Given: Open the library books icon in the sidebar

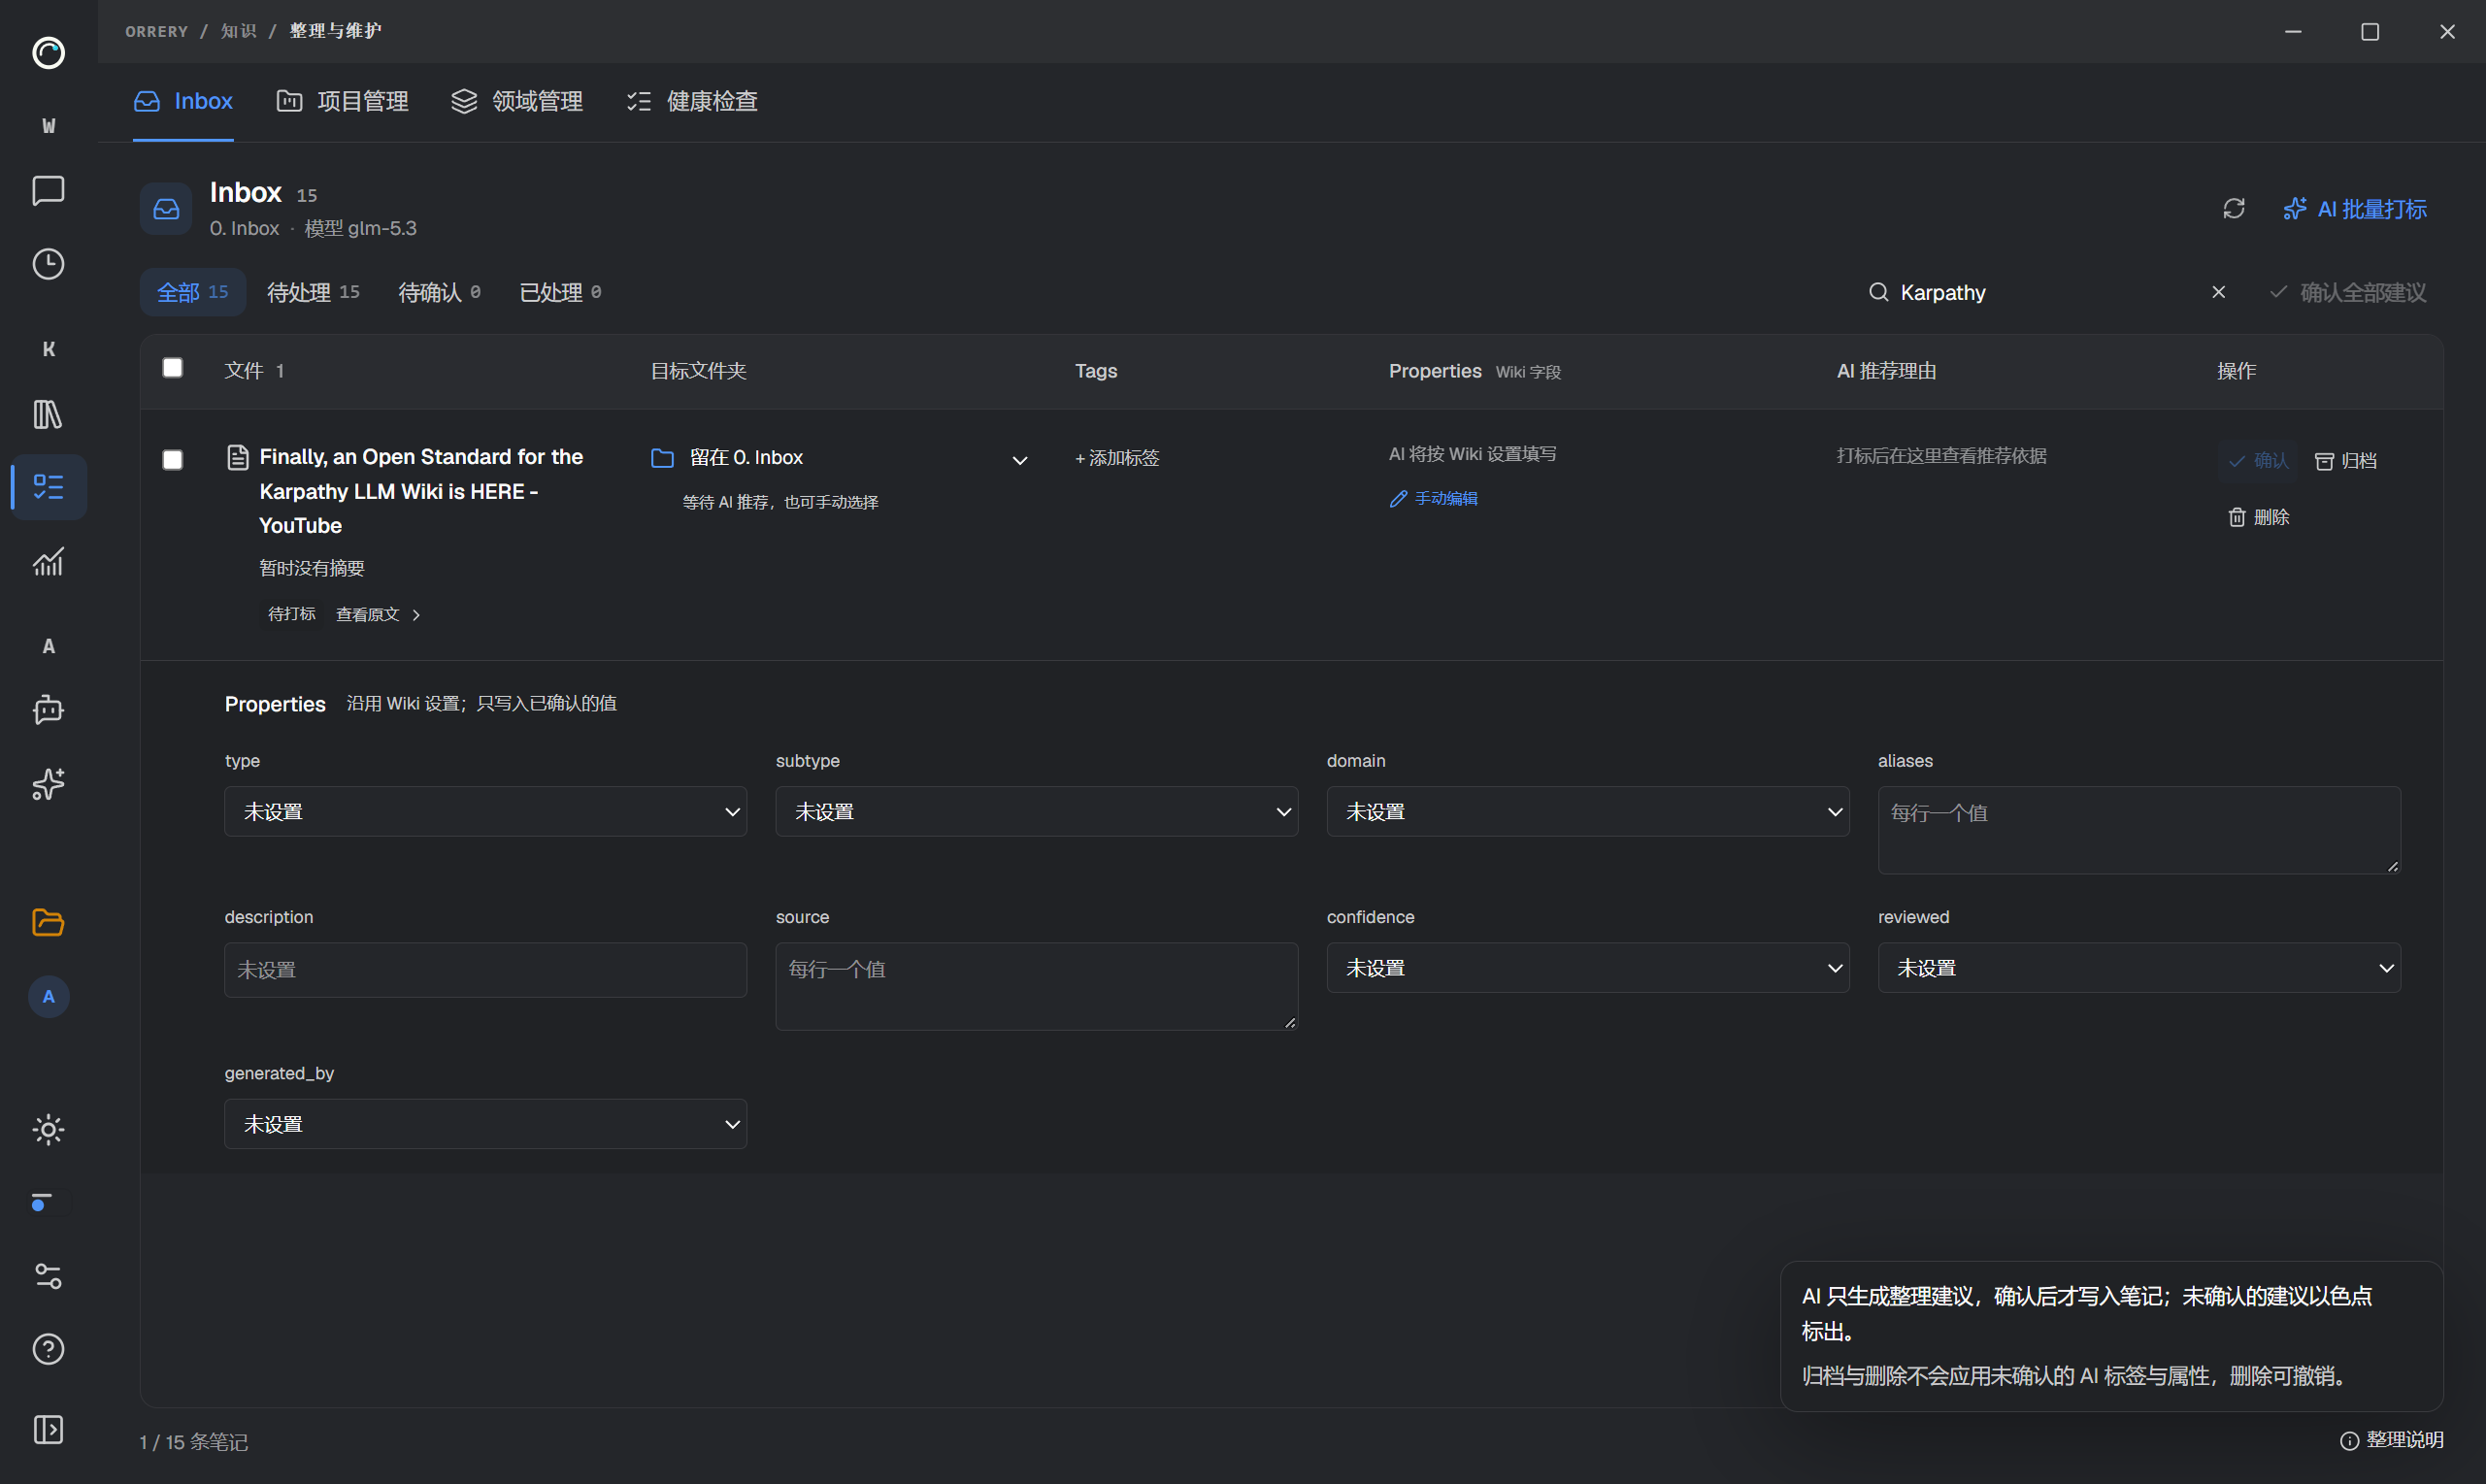Looking at the screenshot, I should point(48,414).
